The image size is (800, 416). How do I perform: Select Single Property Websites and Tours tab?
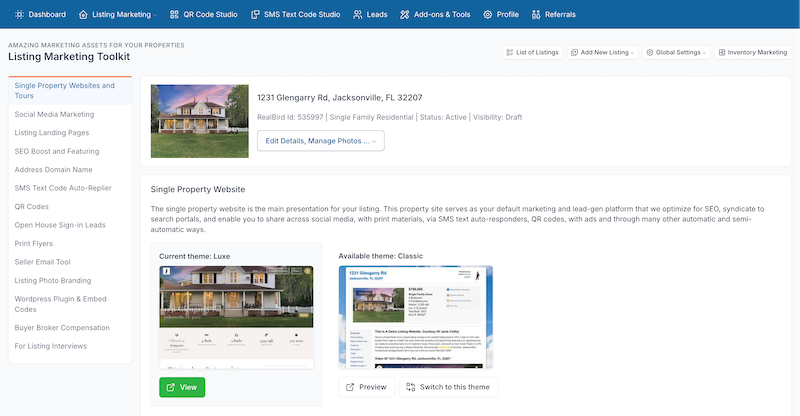[x=70, y=91]
